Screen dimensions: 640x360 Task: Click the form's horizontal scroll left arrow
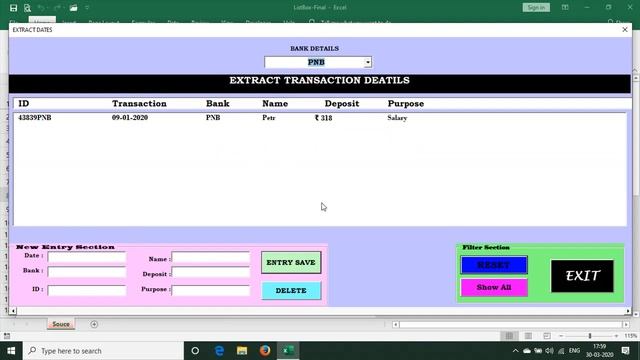pyautogui.click(x=13, y=311)
